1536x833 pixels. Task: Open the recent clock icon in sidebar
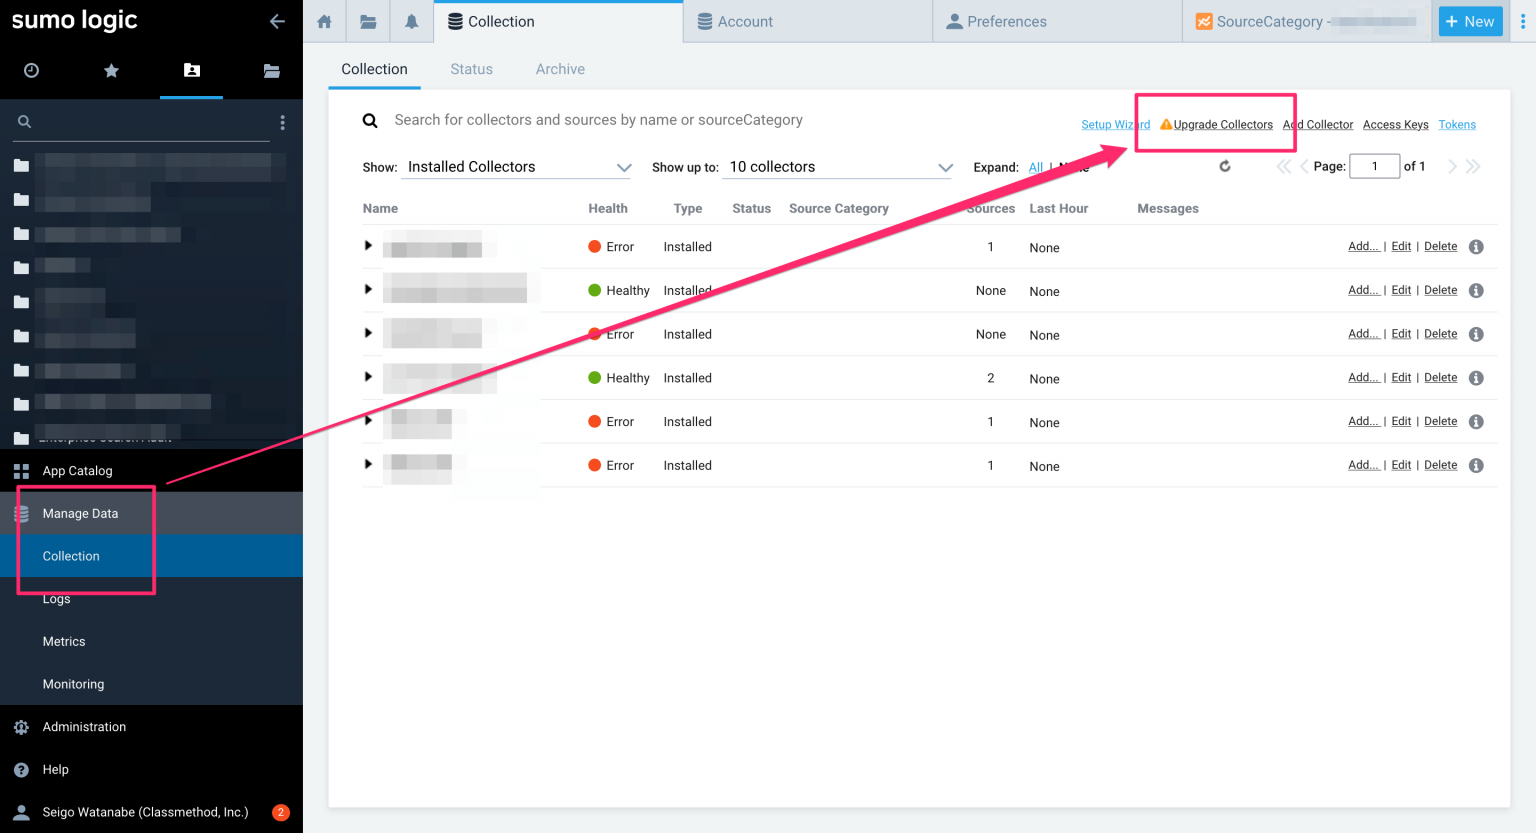31,70
